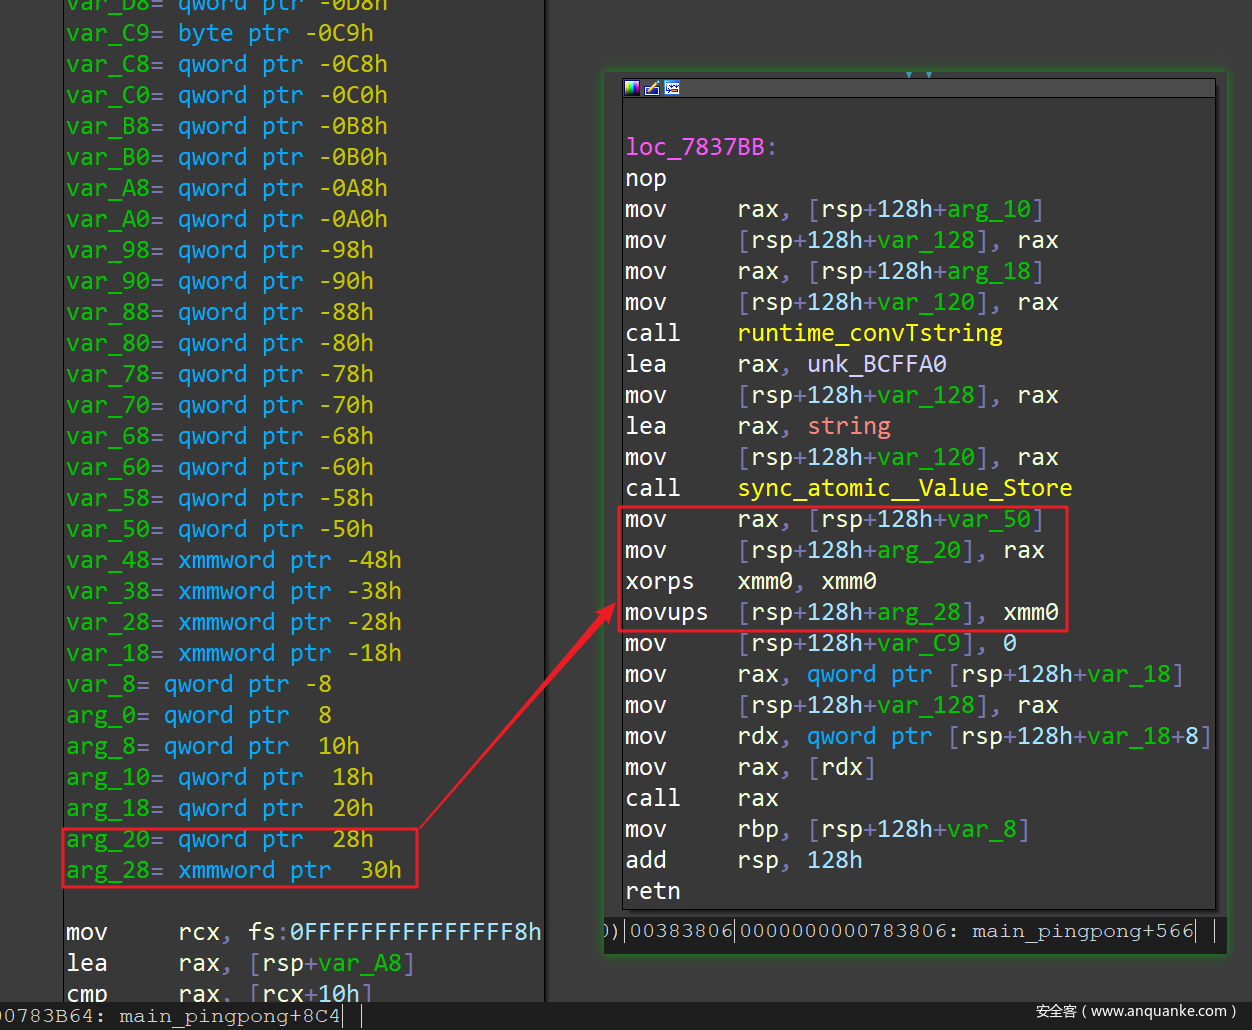Click the edit node comment pencil icon
The image size is (1252, 1030).
(652, 88)
